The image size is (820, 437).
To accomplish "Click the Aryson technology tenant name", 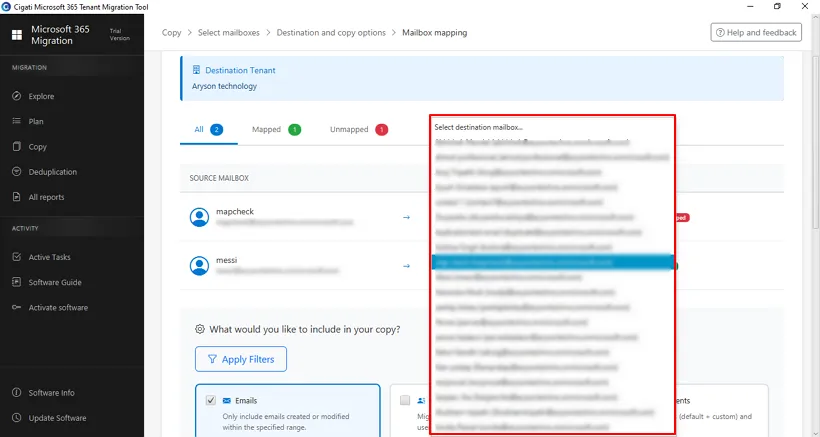I will [224, 86].
